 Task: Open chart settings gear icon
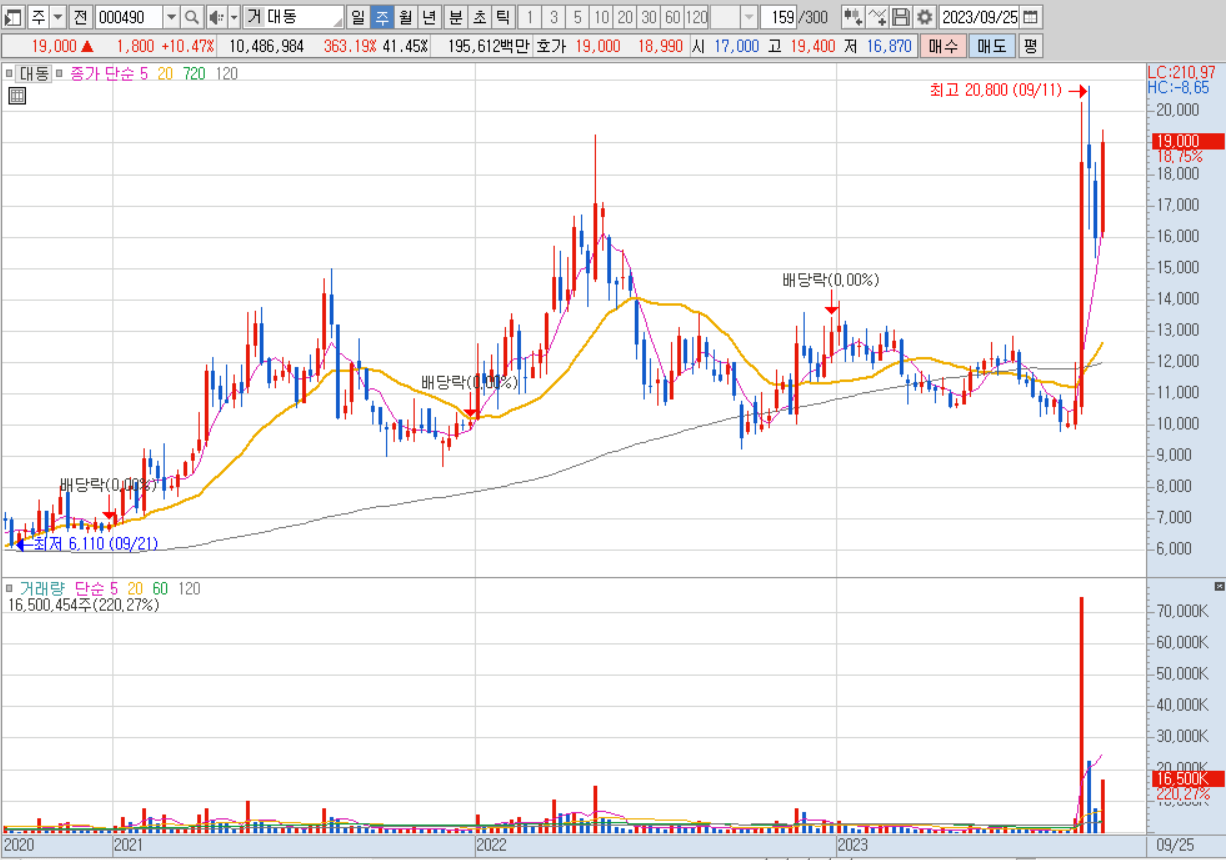tap(924, 17)
